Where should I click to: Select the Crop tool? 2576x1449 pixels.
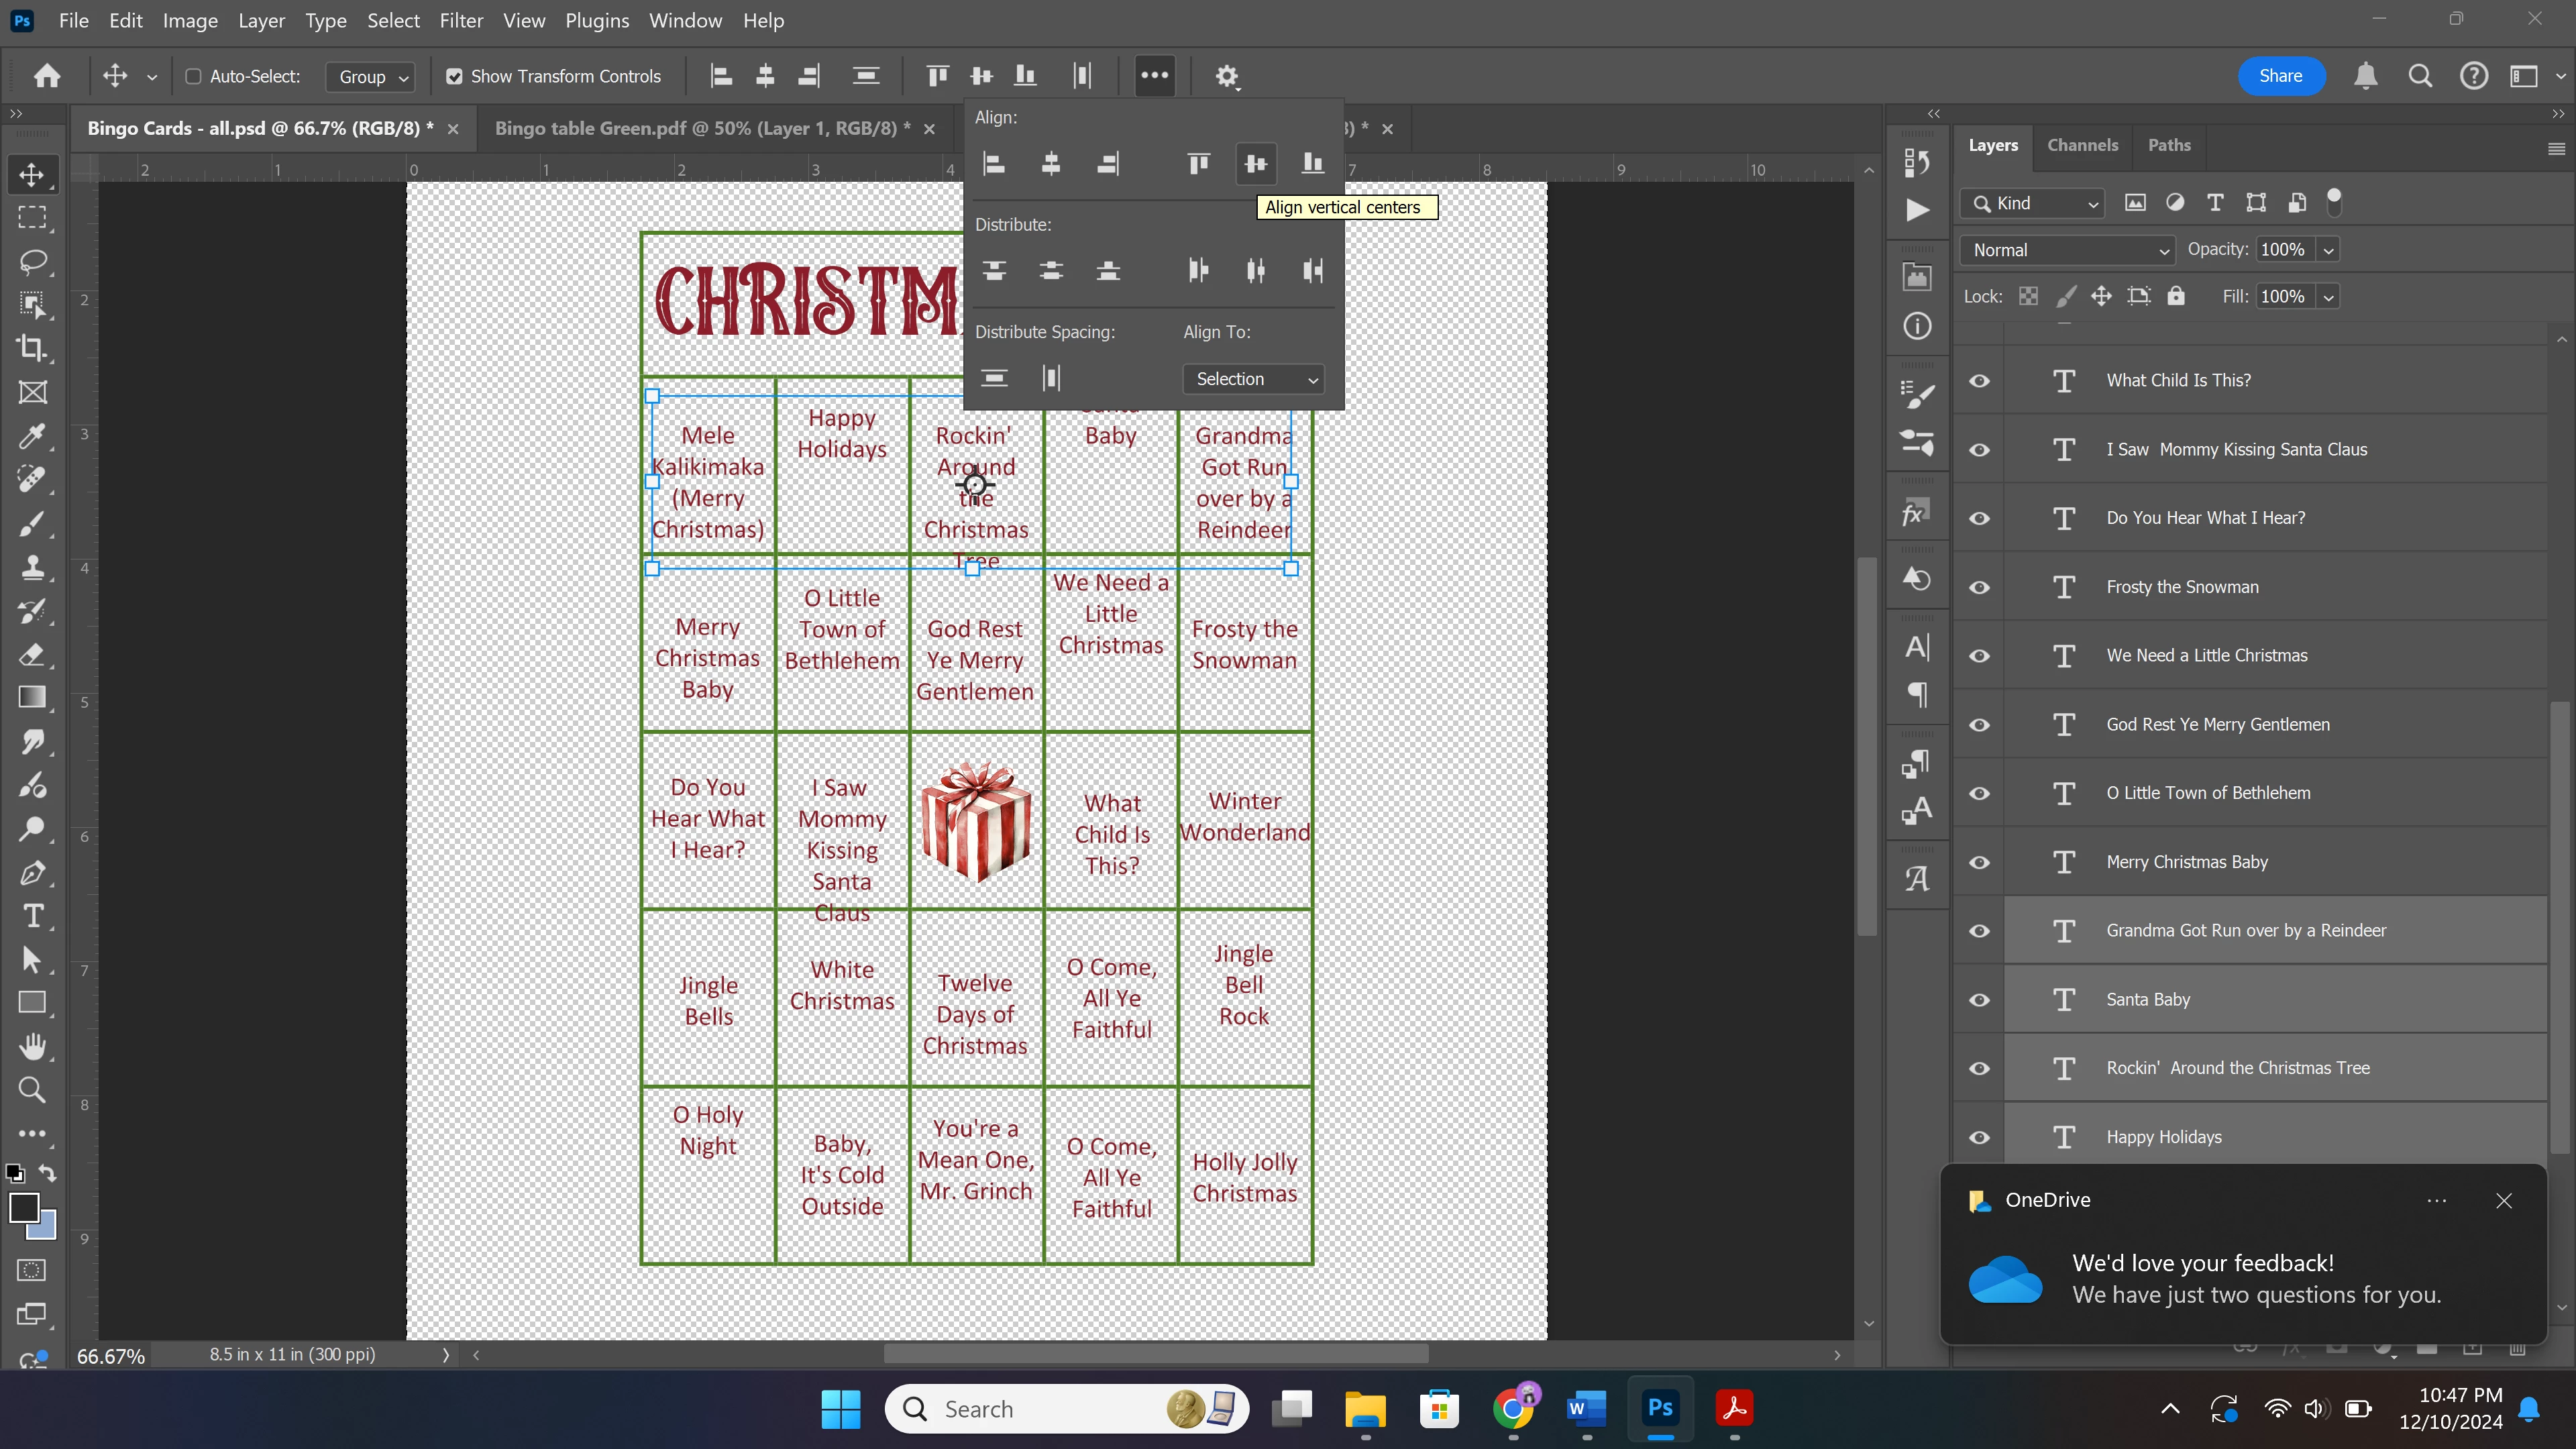(x=32, y=348)
